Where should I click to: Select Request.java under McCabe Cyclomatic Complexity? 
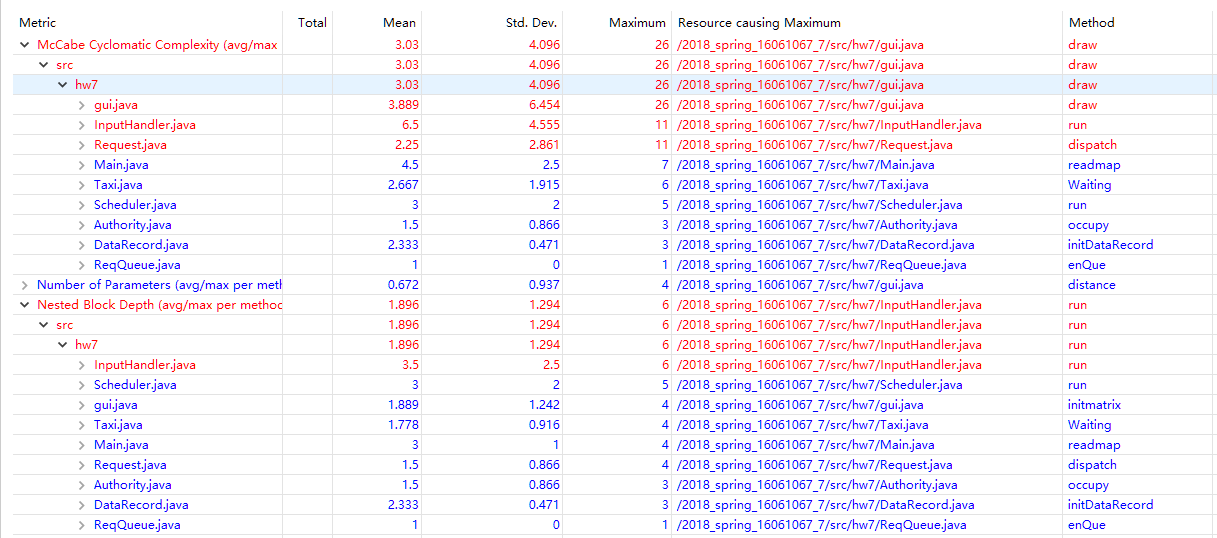click(130, 145)
